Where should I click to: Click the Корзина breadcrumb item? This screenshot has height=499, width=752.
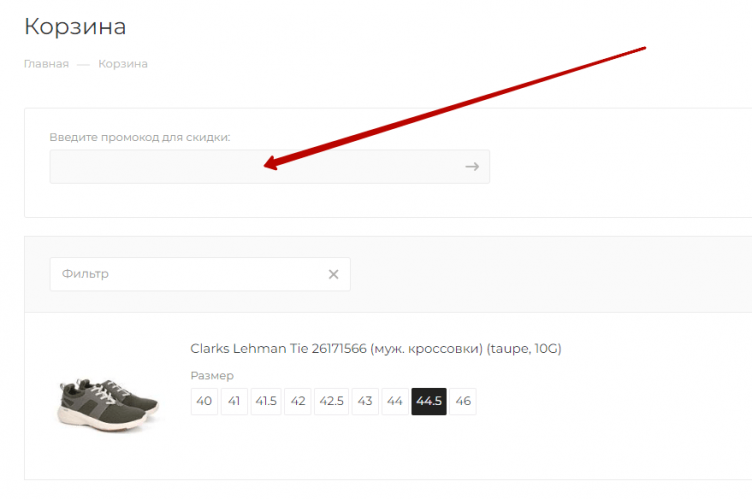click(123, 64)
